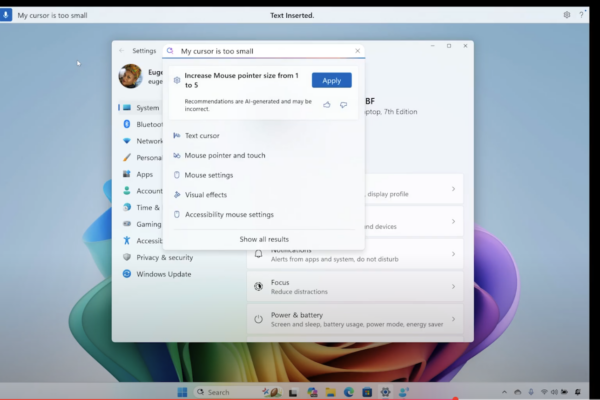Go back with Settings back arrow
The image size is (600, 400).
tap(121, 50)
